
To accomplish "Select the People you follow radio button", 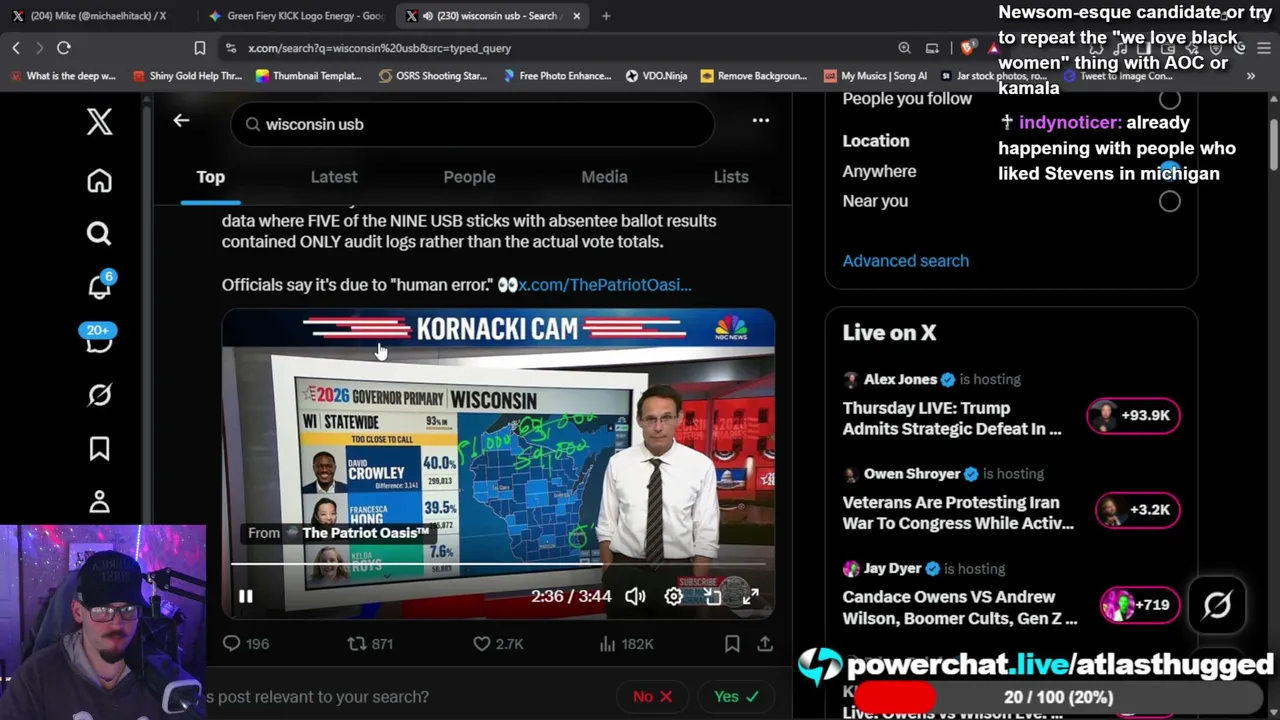I will pos(1169,98).
